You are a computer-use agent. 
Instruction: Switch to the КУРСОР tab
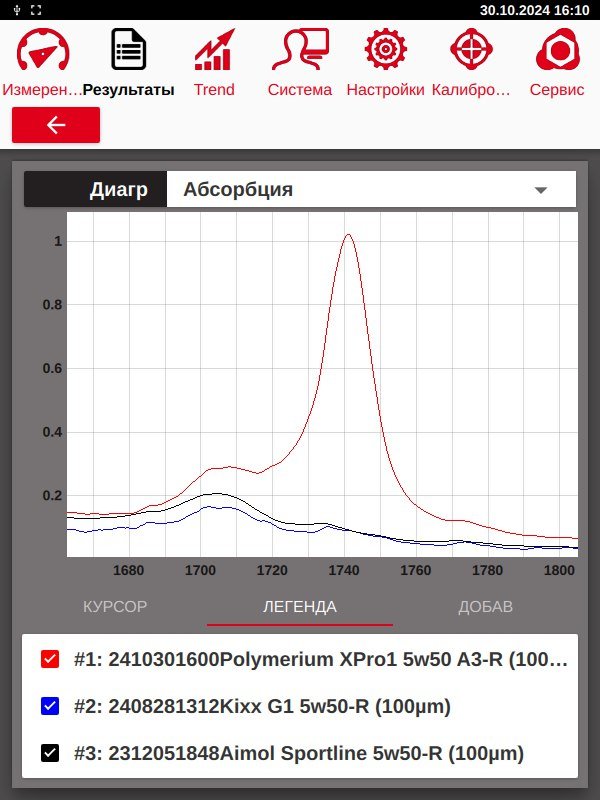click(x=115, y=607)
